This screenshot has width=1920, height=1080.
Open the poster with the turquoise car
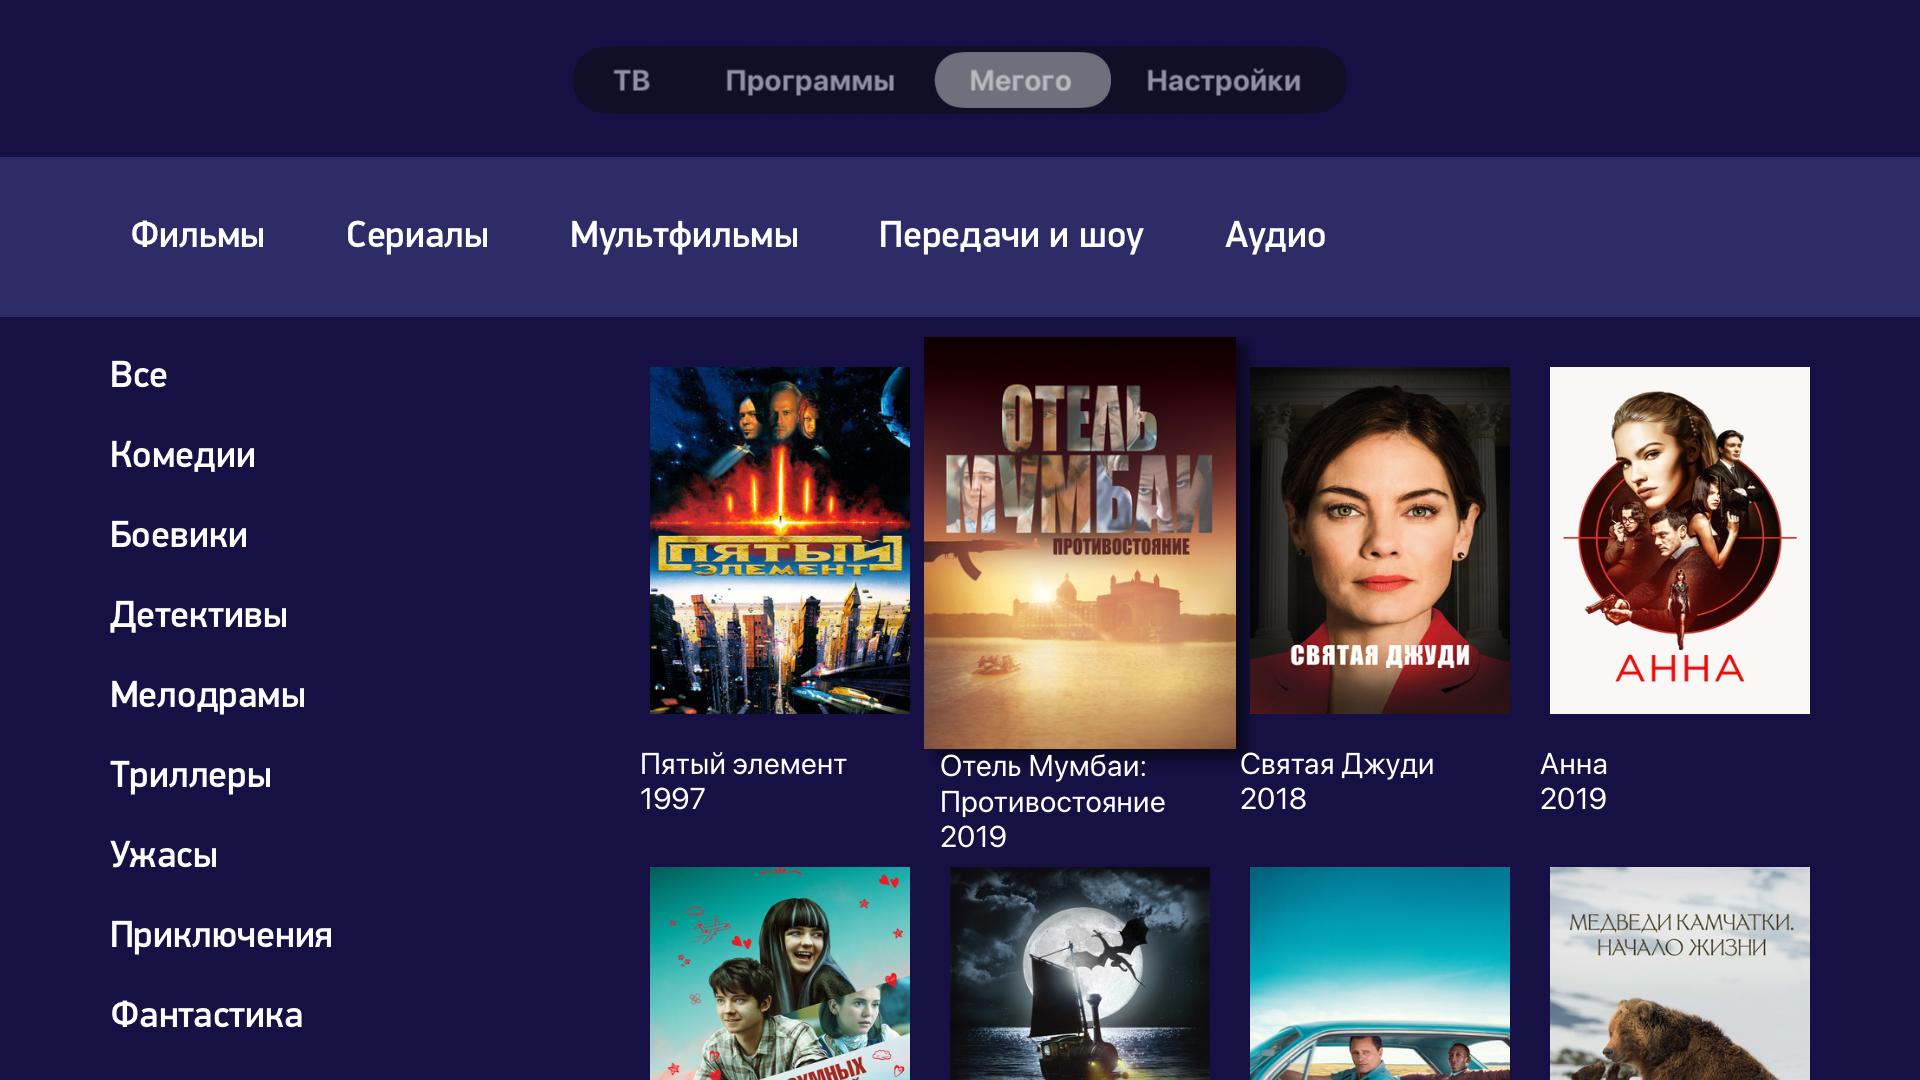coord(1380,973)
